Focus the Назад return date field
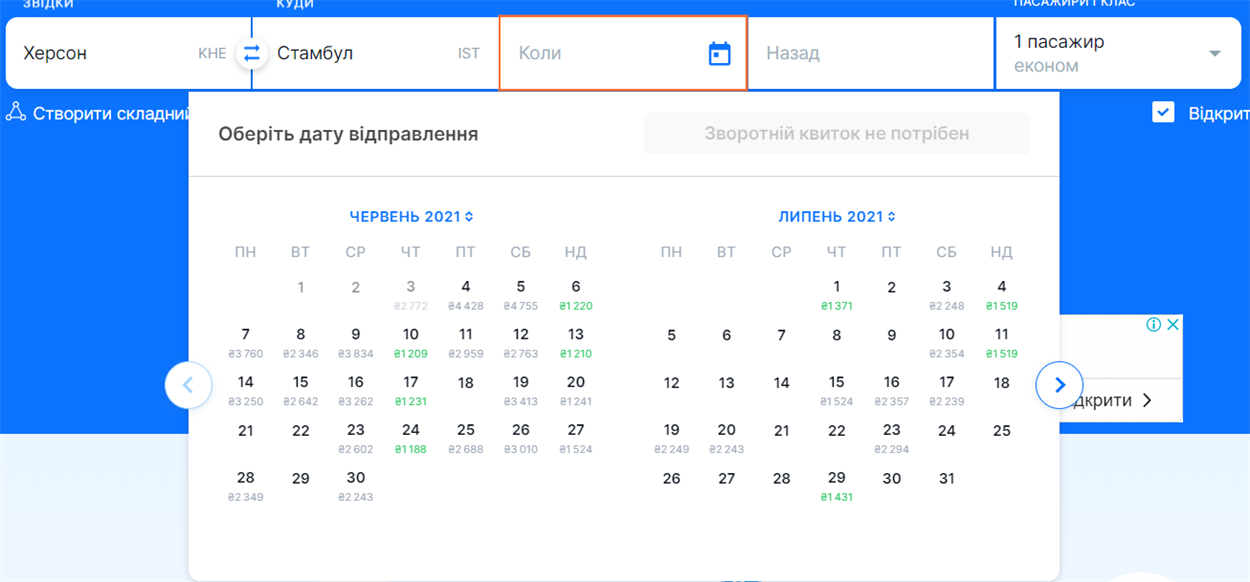 point(870,53)
